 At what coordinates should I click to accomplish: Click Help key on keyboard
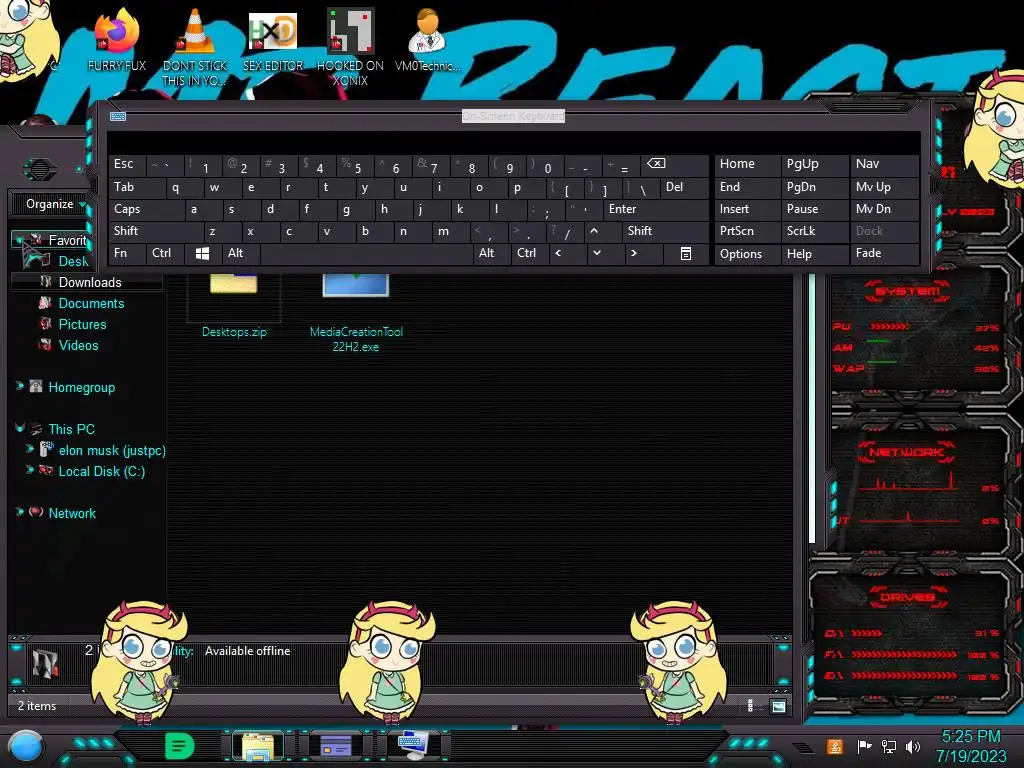click(814, 253)
